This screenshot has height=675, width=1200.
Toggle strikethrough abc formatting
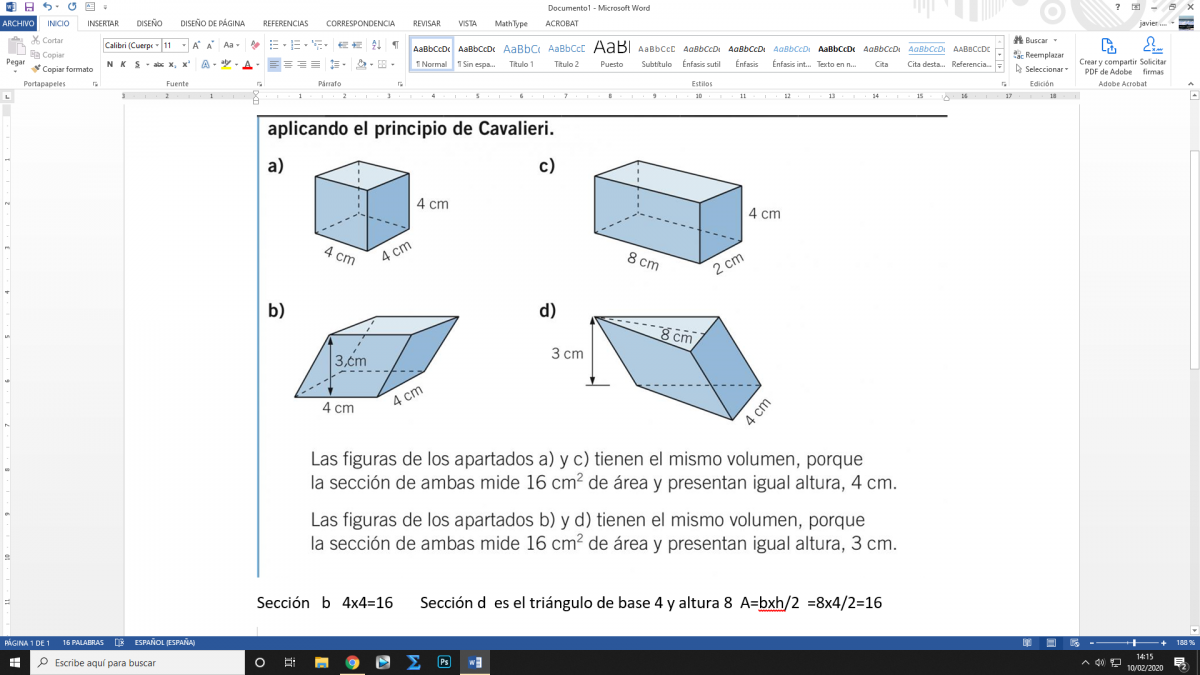(x=158, y=65)
